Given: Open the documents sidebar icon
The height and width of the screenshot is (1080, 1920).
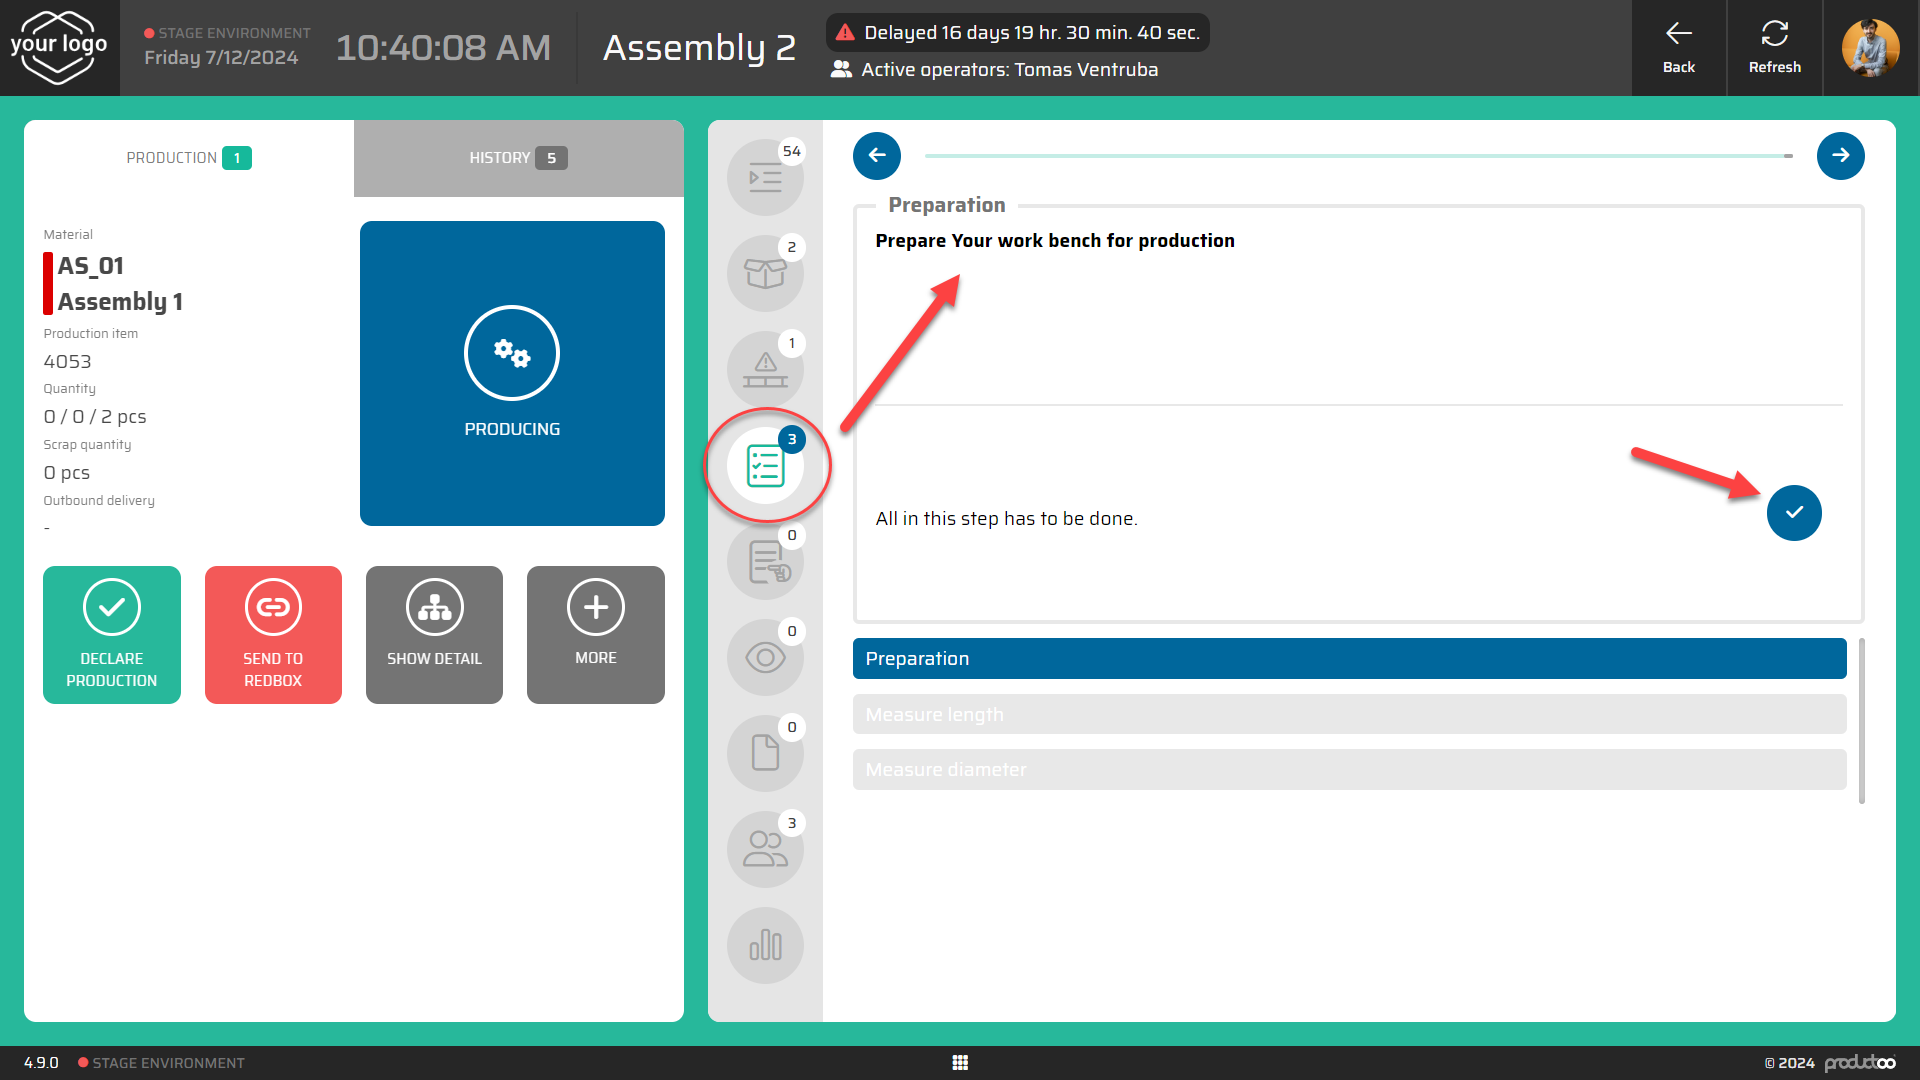Looking at the screenshot, I should (x=765, y=754).
